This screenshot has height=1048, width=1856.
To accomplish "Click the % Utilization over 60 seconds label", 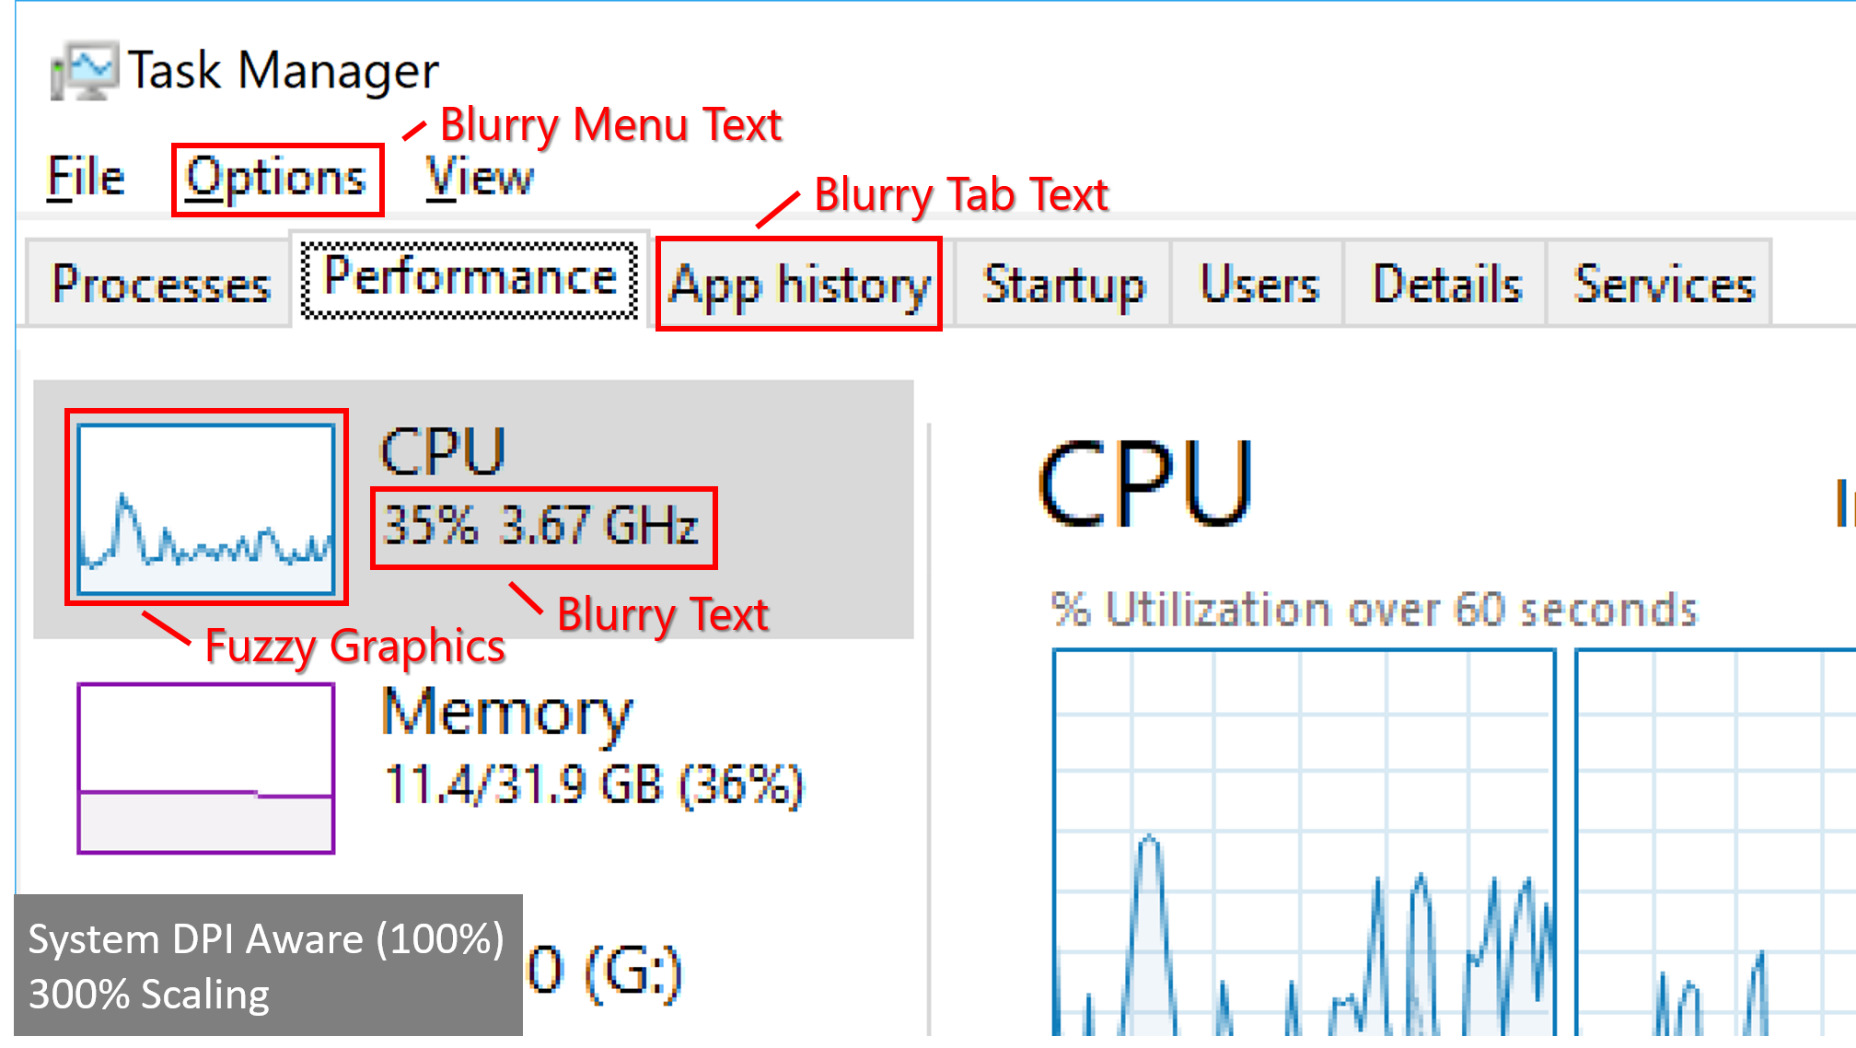I will (1374, 609).
